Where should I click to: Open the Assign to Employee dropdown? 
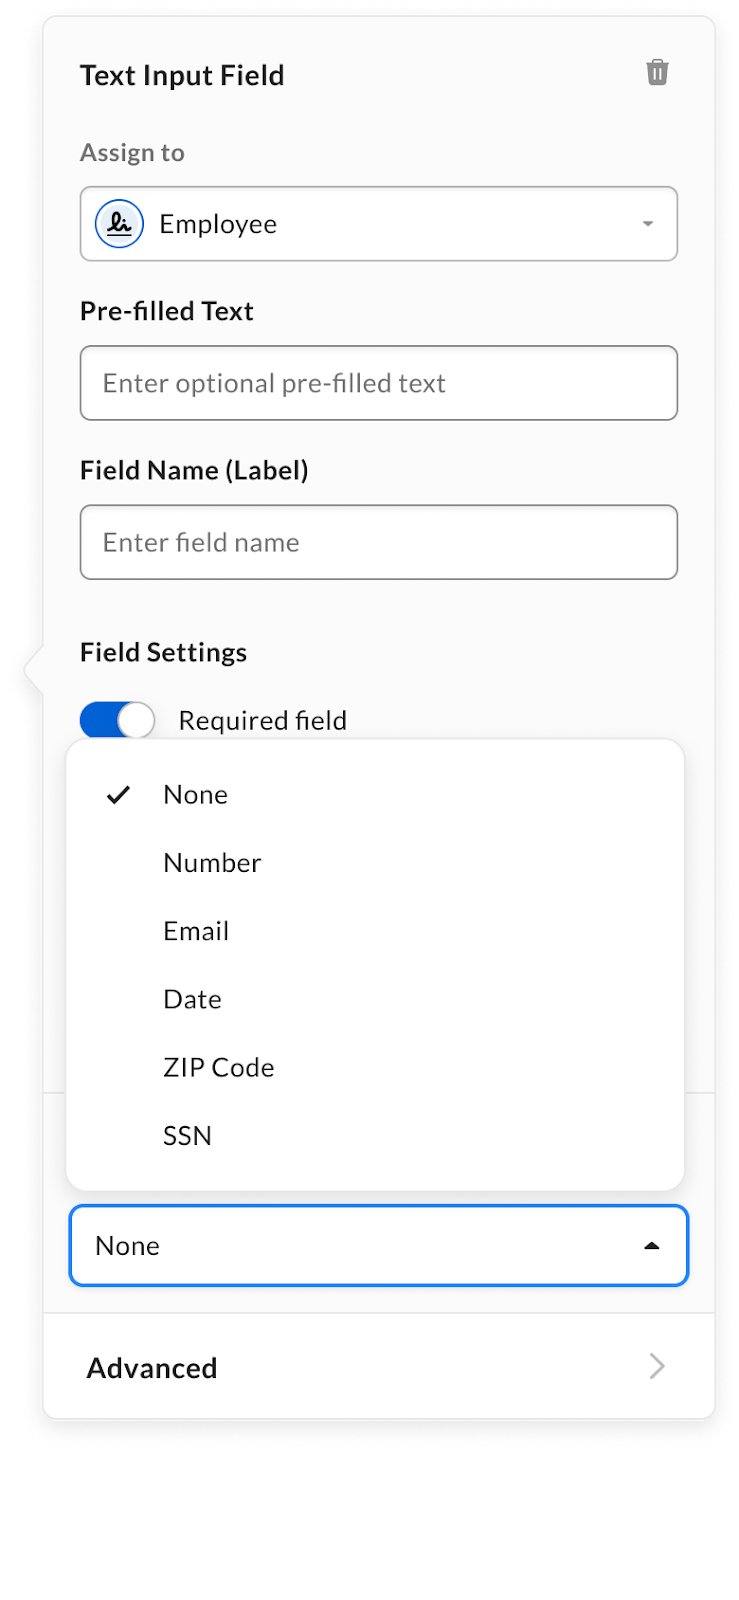tap(378, 224)
